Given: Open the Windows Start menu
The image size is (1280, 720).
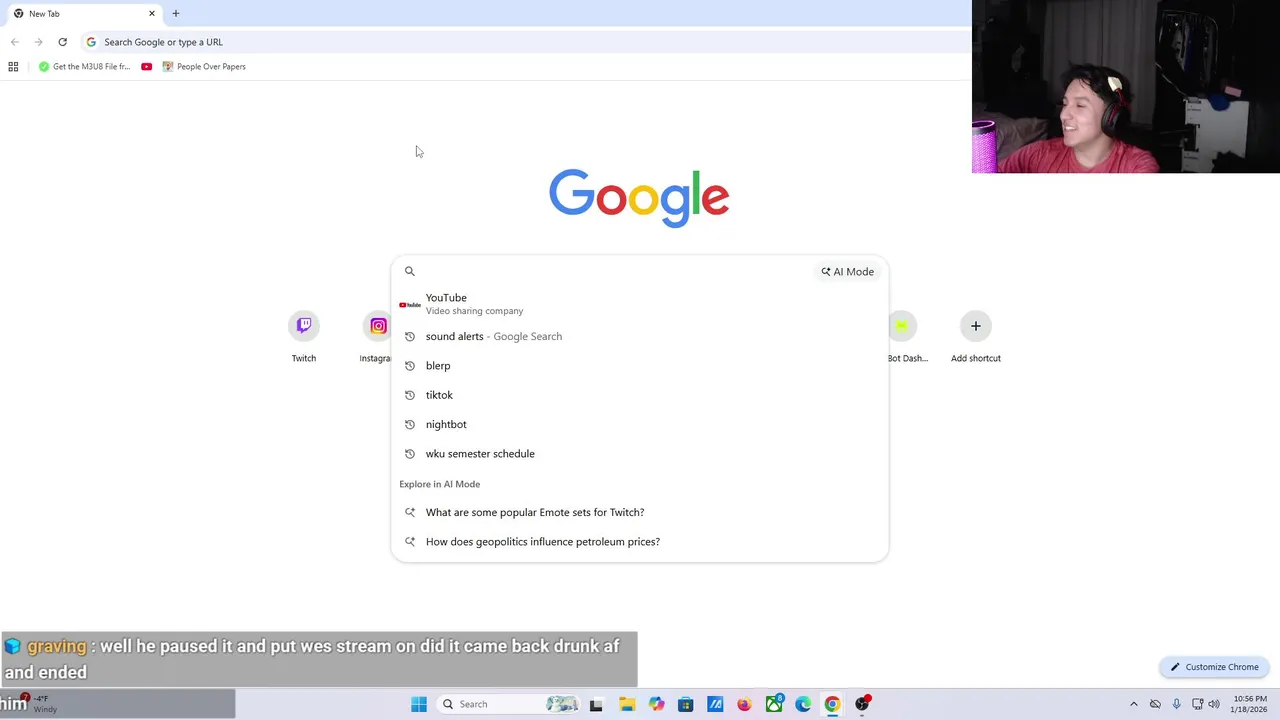Looking at the screenshot, I should pos(419,704).
